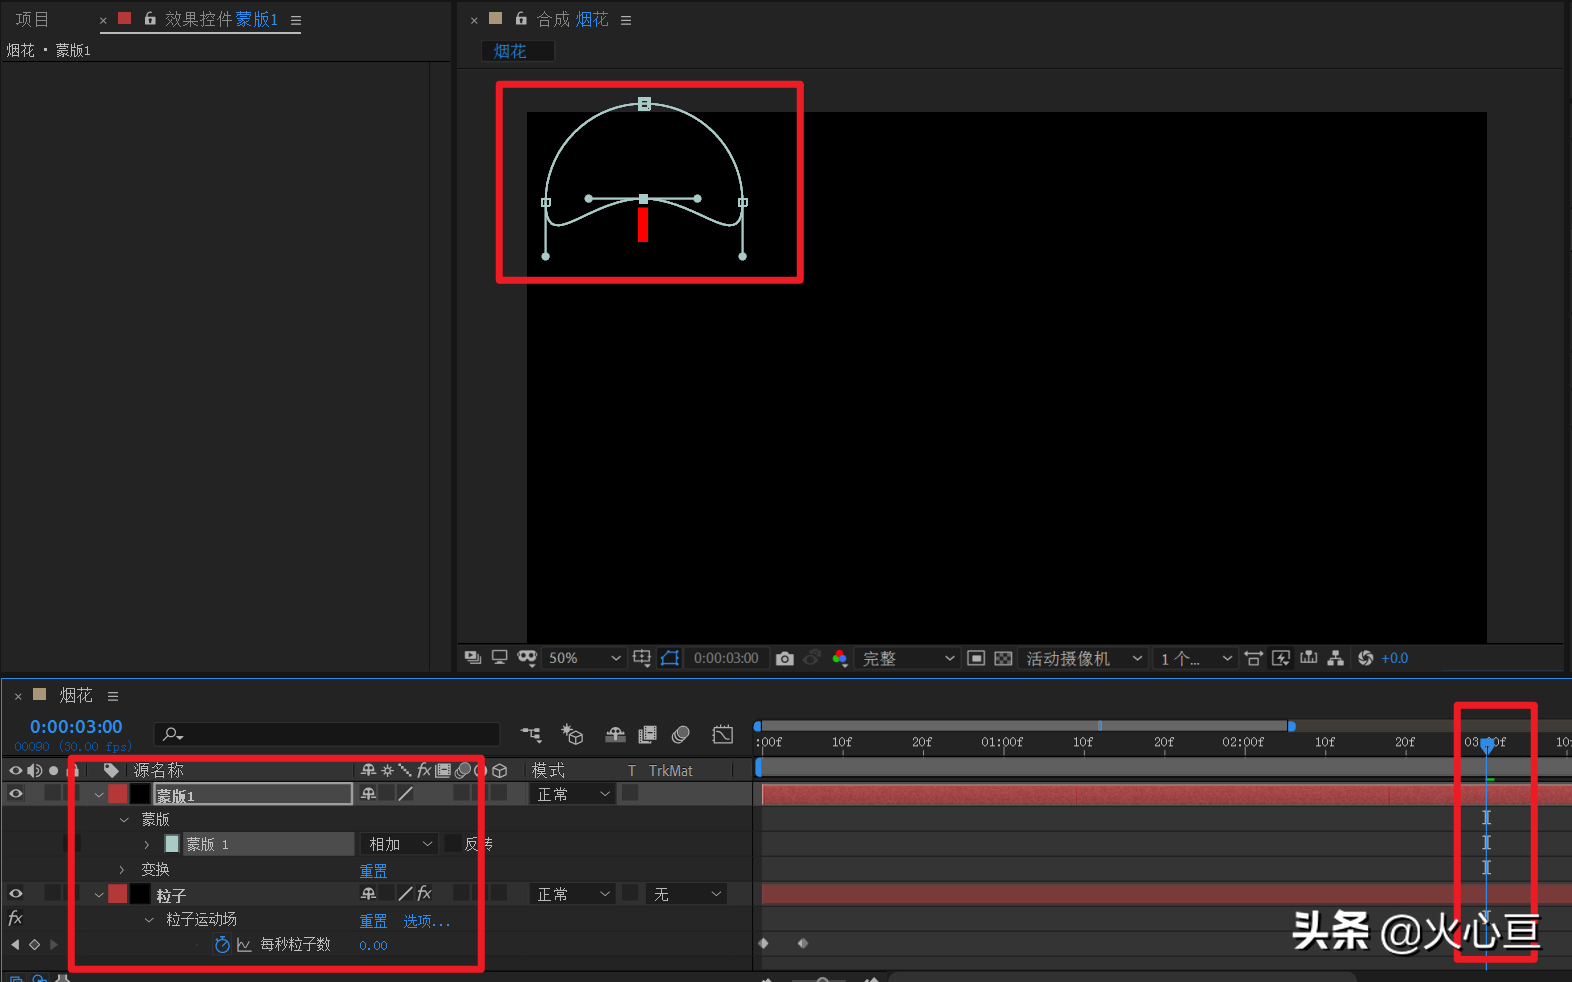Collapse the 蒙版1 layer twirl arrow

pyautogui.click(x=99, y=795)
